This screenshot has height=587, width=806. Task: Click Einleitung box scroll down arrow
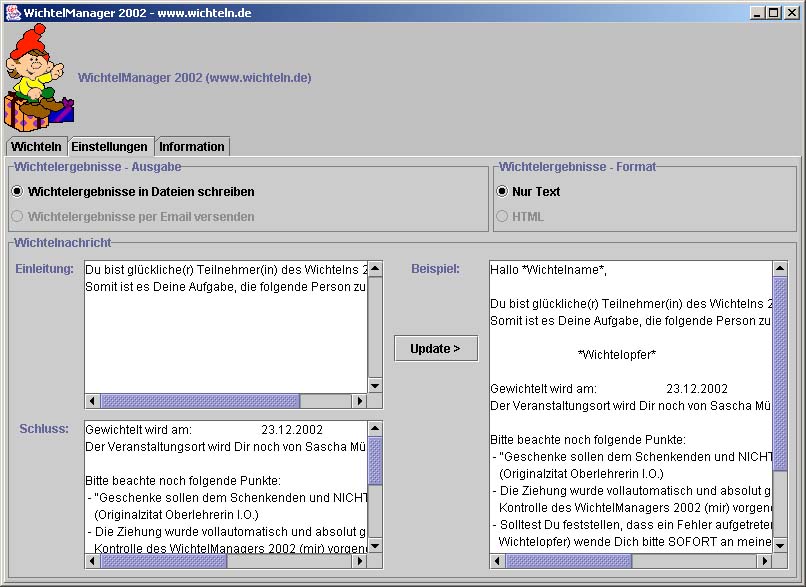coord(375,386)
